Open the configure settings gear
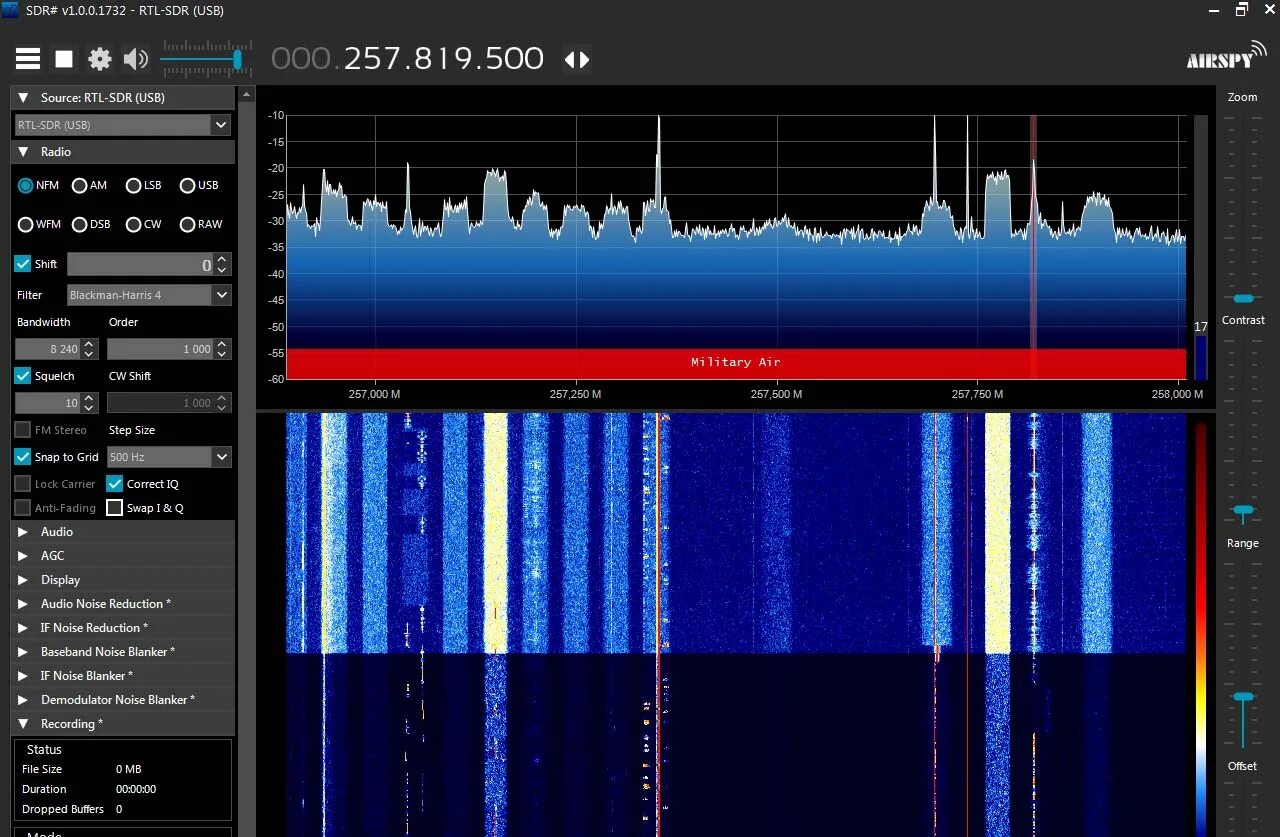Image resolution: width=1280 pixels, height=837 pixels. (99, 58)
